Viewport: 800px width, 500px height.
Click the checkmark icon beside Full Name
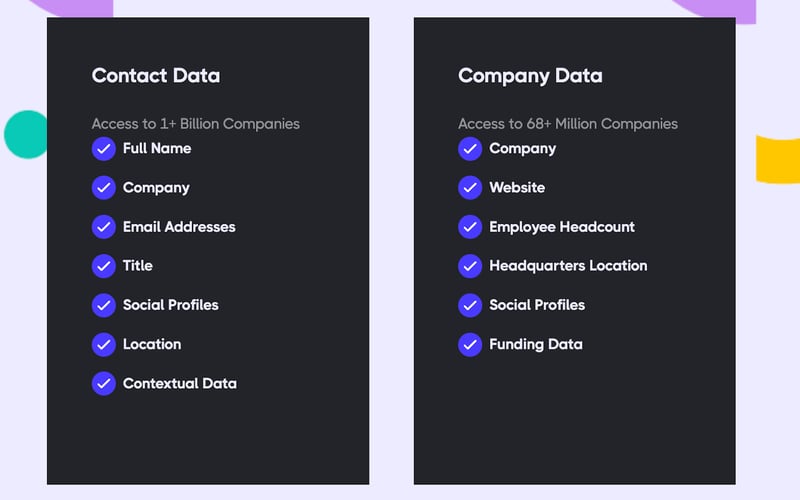104,149
